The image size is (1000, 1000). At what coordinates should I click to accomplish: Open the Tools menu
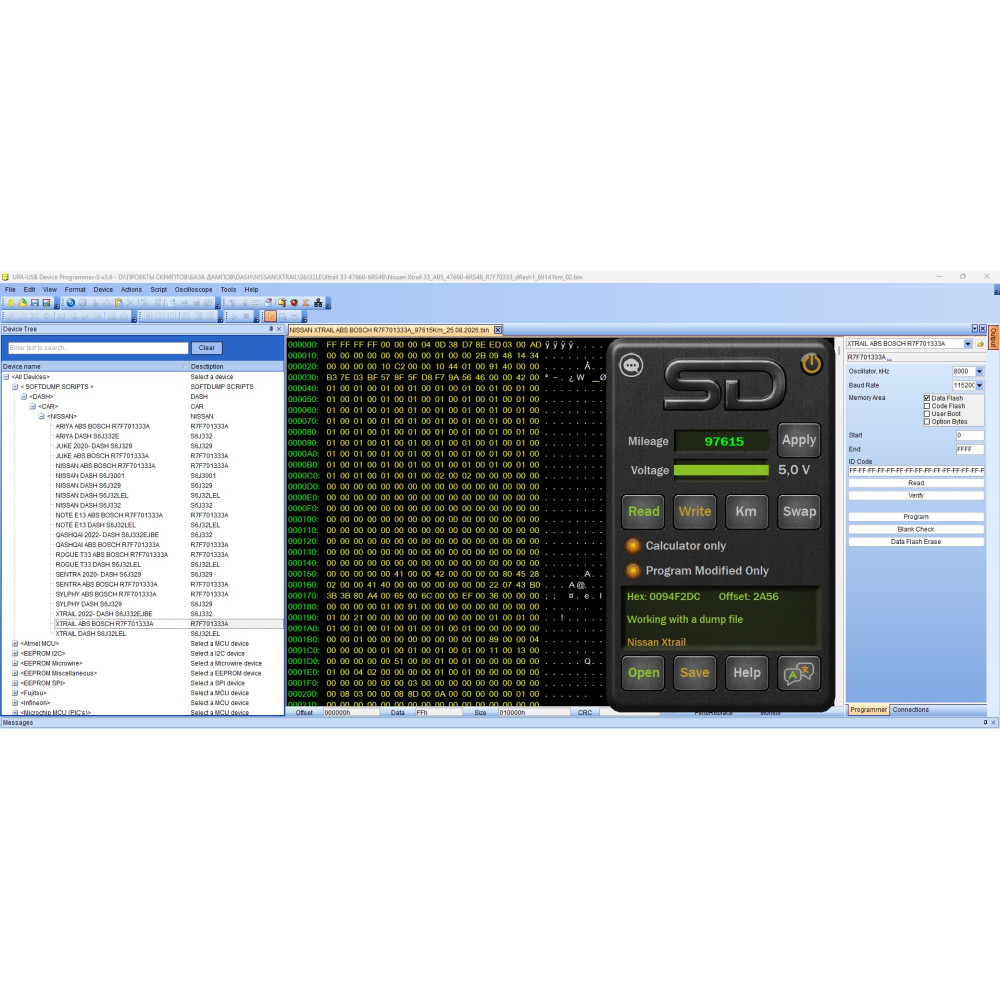pos(228,290)
